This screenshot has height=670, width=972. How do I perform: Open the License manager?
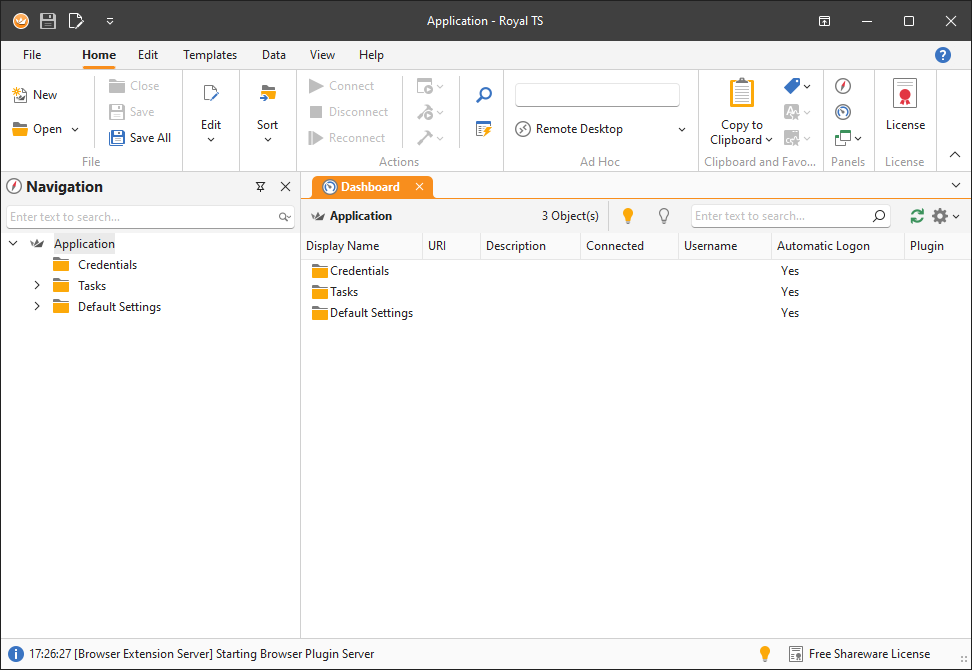tap(905, 110)
